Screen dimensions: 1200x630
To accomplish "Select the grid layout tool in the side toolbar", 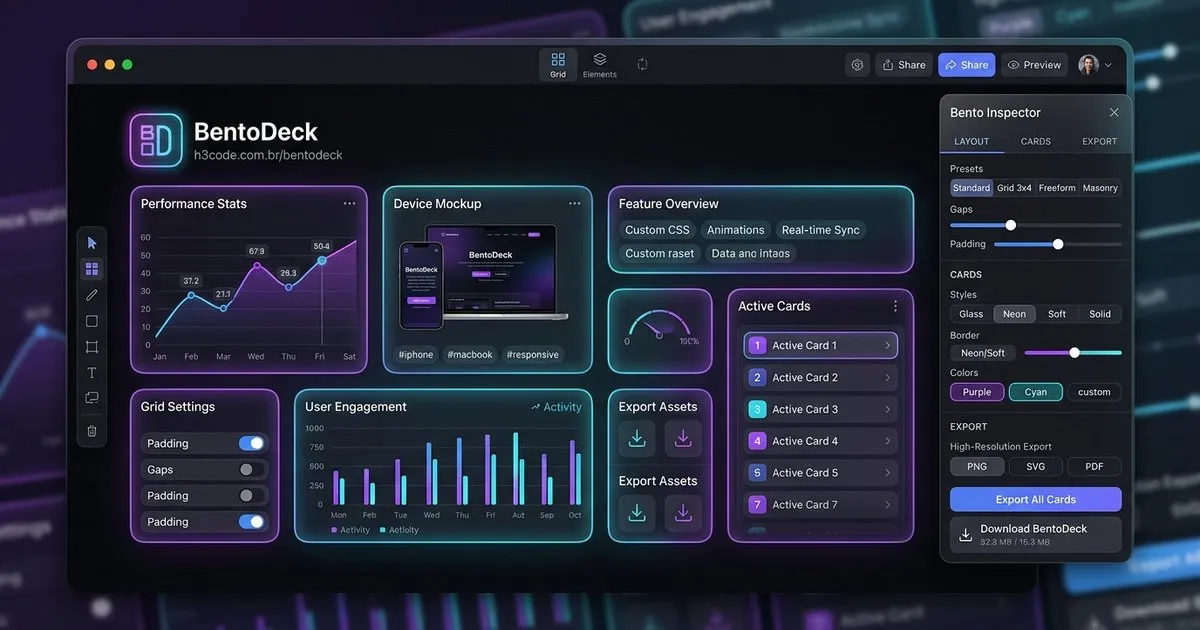I will pos(92,269).
